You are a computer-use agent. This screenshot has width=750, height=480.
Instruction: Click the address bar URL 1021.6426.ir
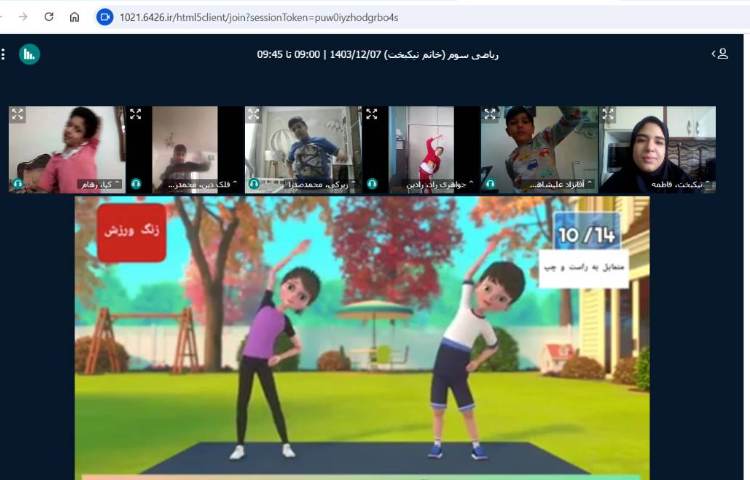click(259, 18)
